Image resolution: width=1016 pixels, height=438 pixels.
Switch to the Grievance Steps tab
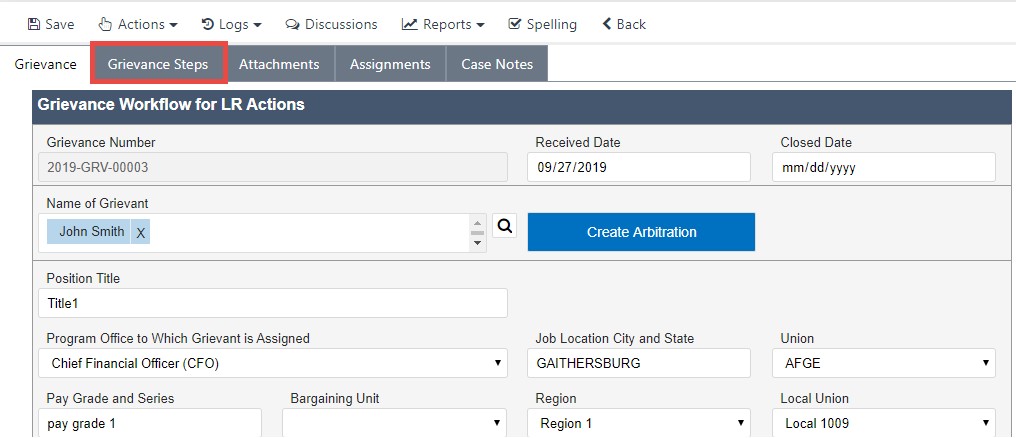158,64
